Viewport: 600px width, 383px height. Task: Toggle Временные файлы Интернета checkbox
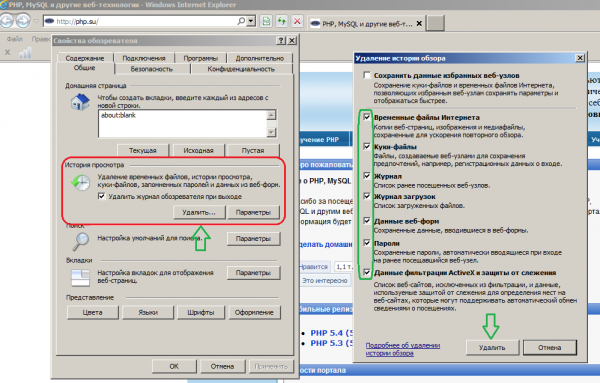[x=367, y=117]
